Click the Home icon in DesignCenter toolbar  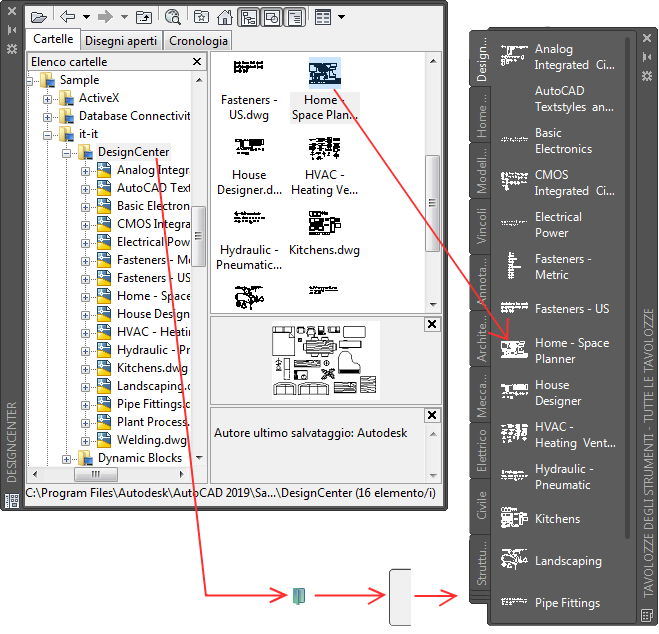[225, 17]
